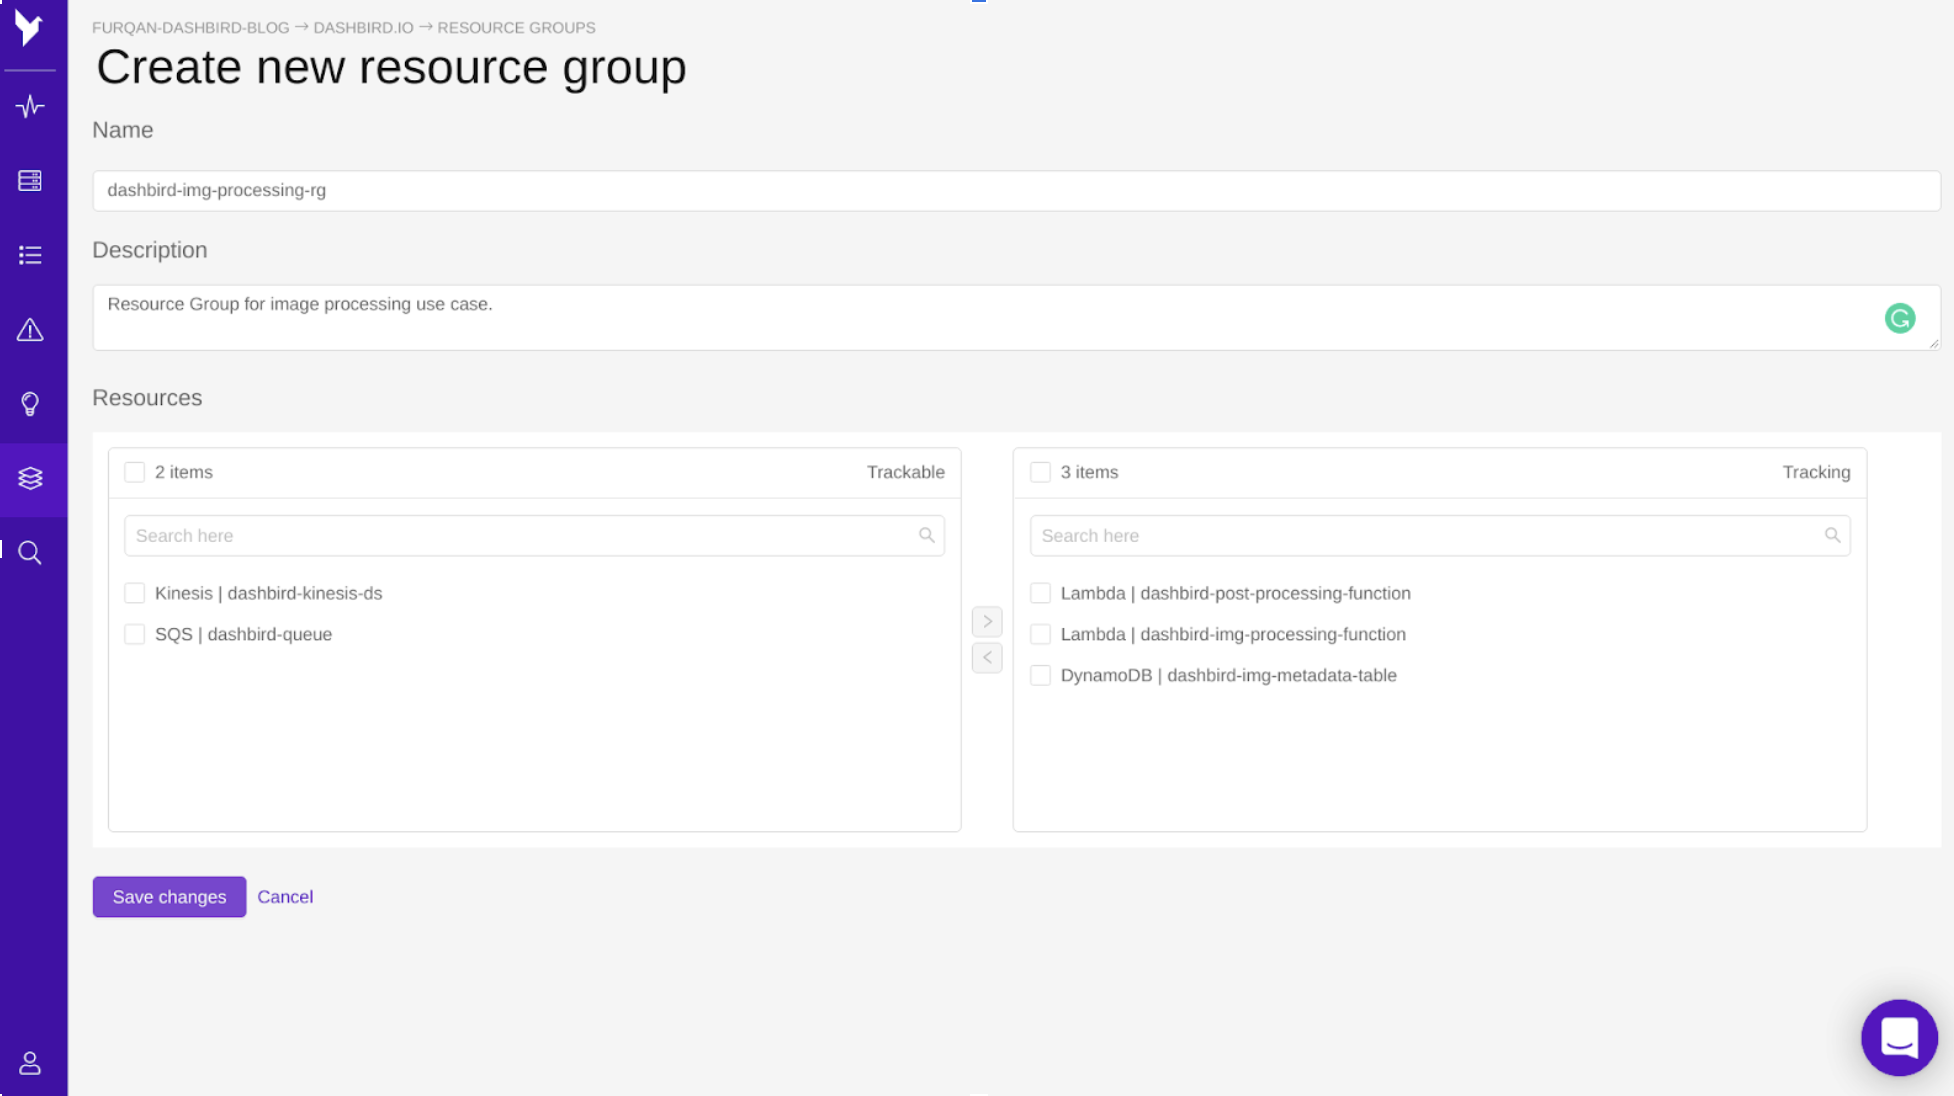1954x1096 pixels.
Task: Check DynamoDB dashbird-img-metadata-table checkbox
Action: (x=1040, y=675)
